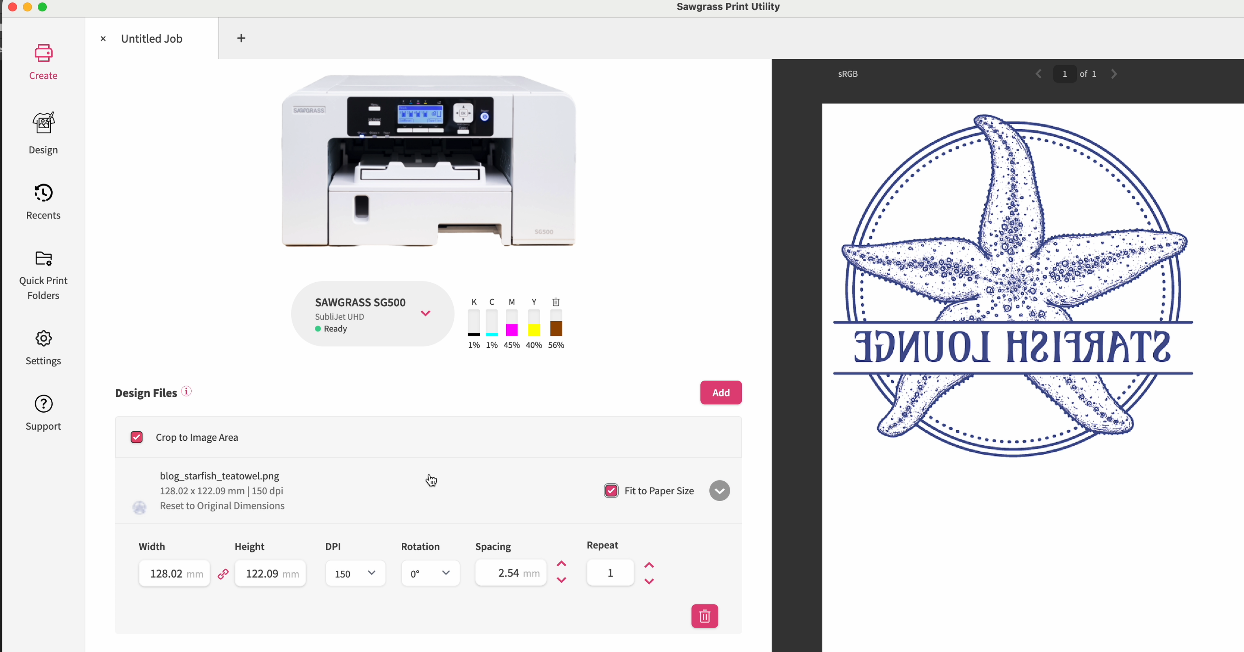Click Reset to Original Dimensions
This screenshot has width=1244, height=652.
click(x=222, y=506)
